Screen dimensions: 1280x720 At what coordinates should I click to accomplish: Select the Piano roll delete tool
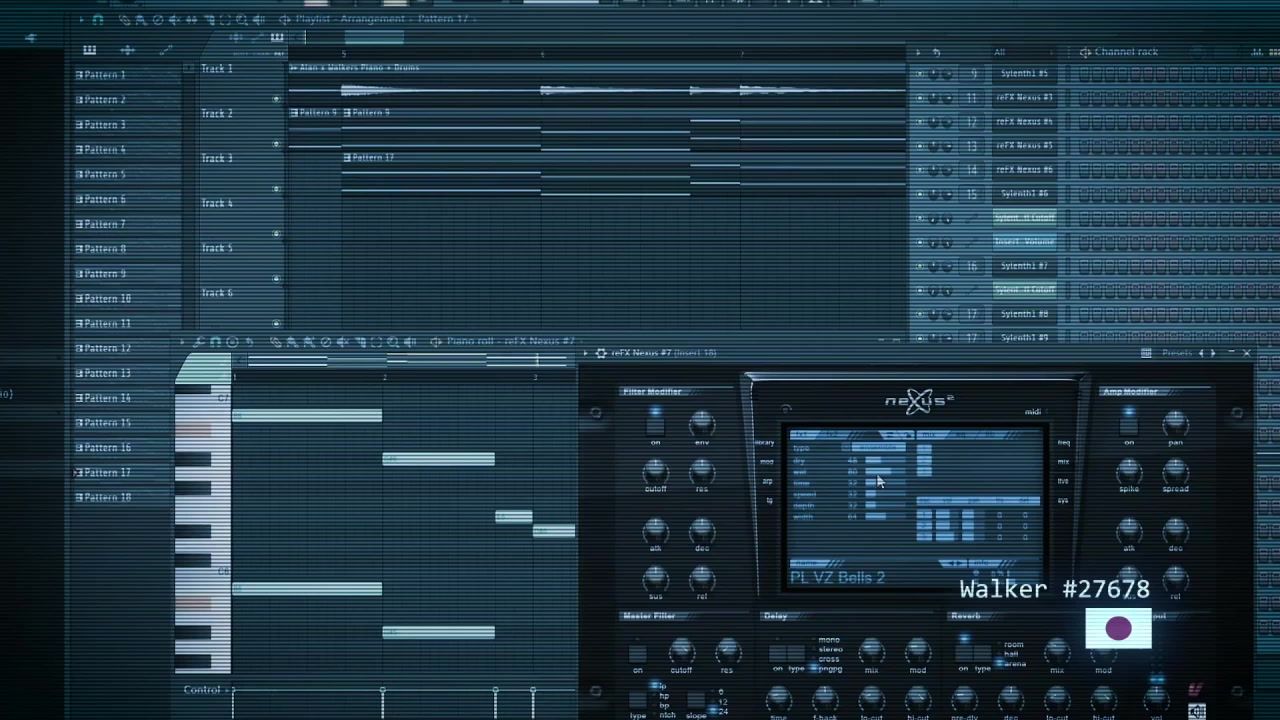click(x=326, y=341)
